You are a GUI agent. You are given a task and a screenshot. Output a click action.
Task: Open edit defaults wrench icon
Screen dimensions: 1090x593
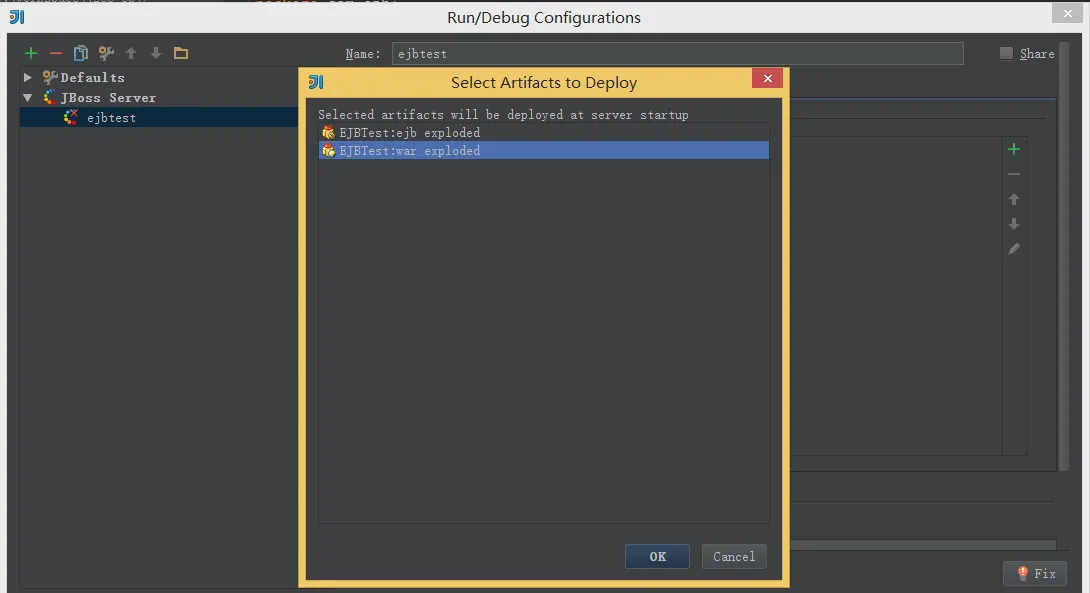click(106, 53)
